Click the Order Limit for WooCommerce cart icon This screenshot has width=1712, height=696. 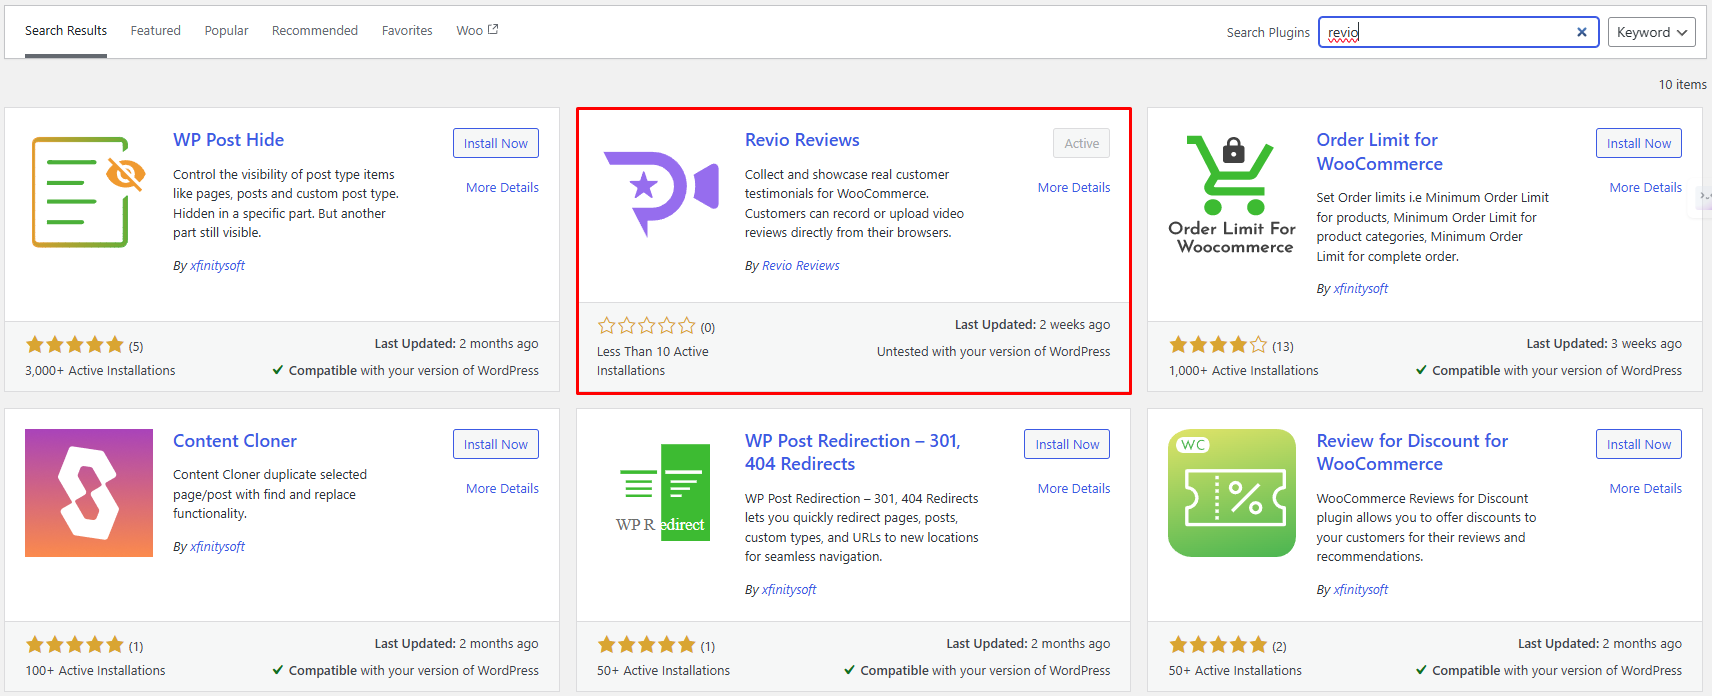1232,192
